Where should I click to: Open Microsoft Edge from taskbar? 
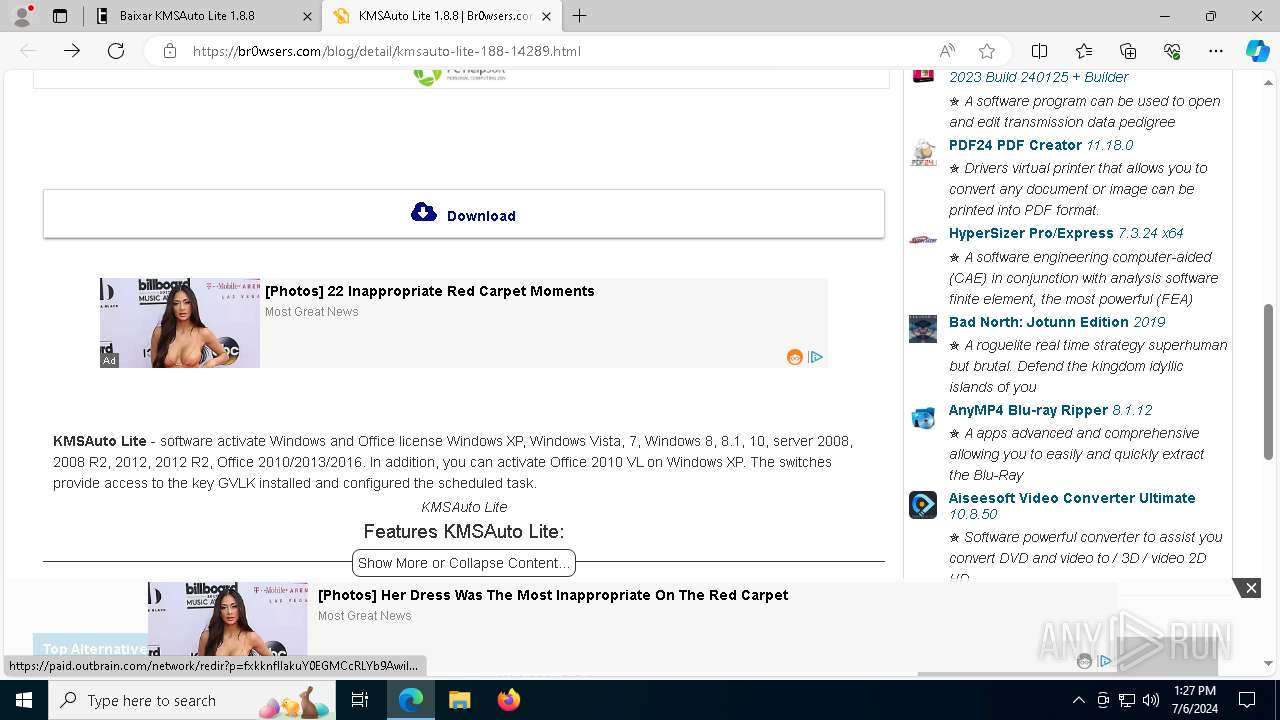pyautogui.click(x=411, y=700)
